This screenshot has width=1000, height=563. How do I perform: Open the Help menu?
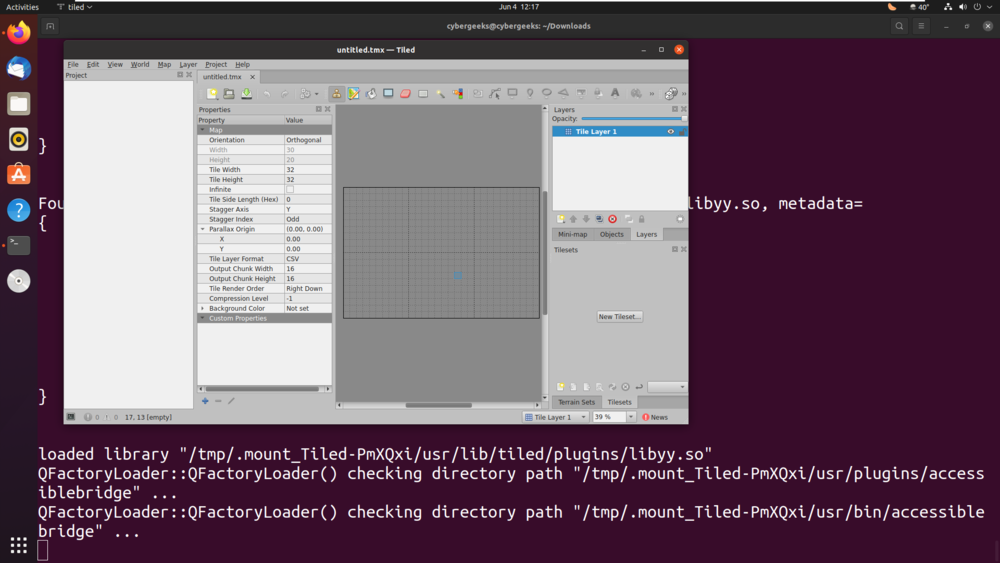(x=242, y=64)
